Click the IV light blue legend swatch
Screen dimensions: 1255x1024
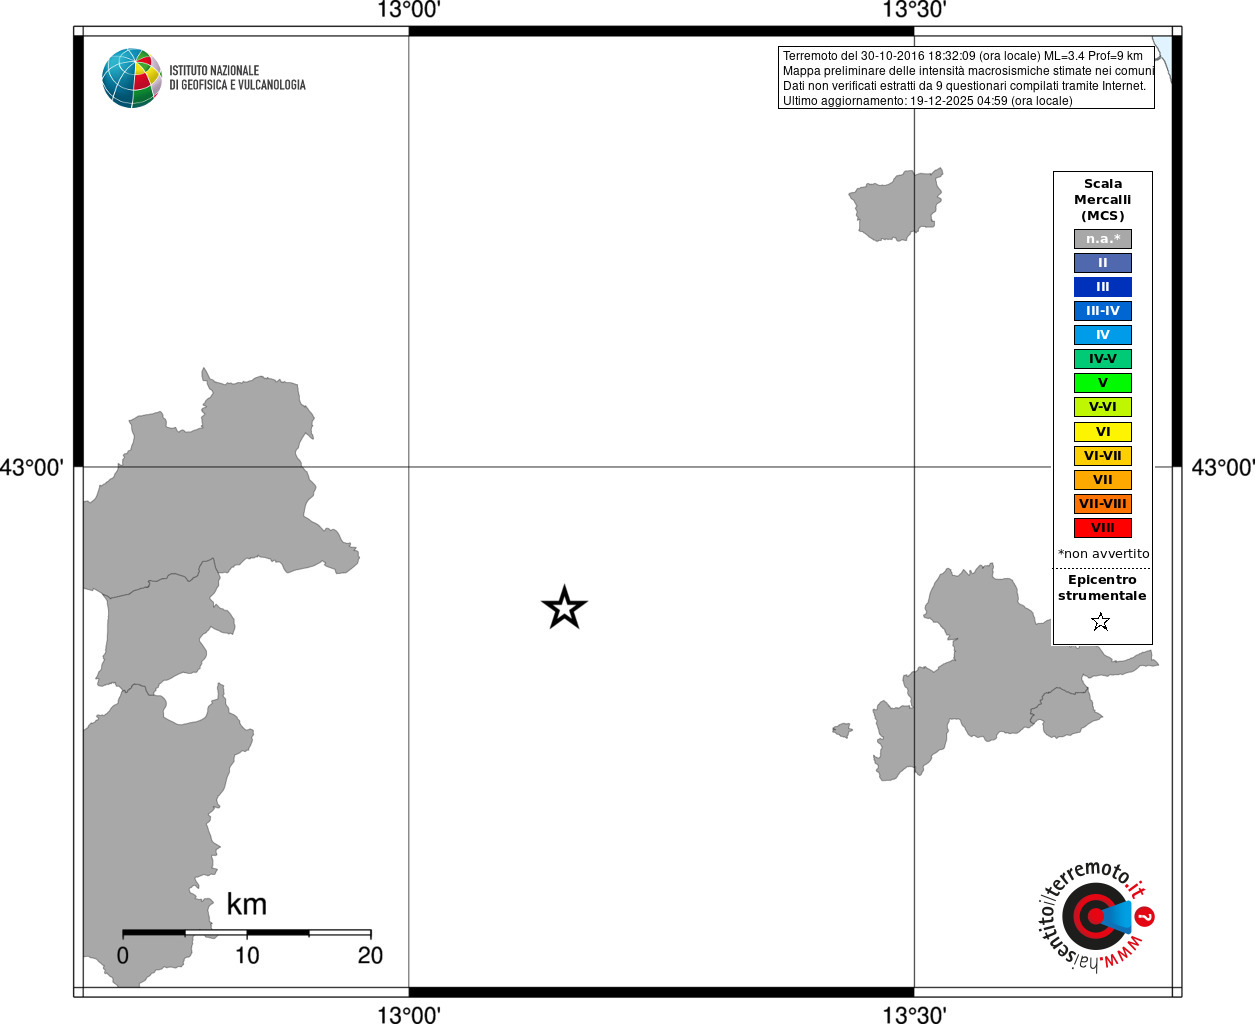pyautogui.click(x=1103, y=335)
